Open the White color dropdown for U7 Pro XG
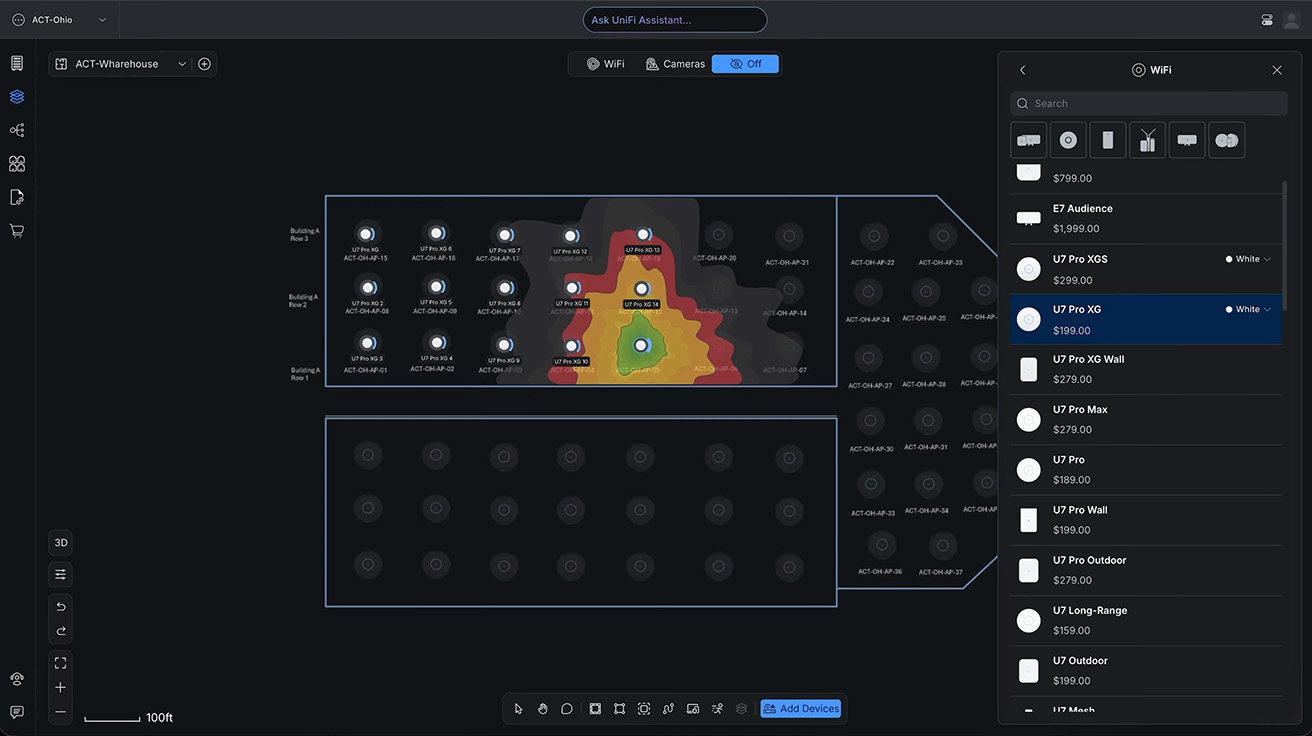Viewport: 1312px width, 736px height. [x=1248, y=309]
